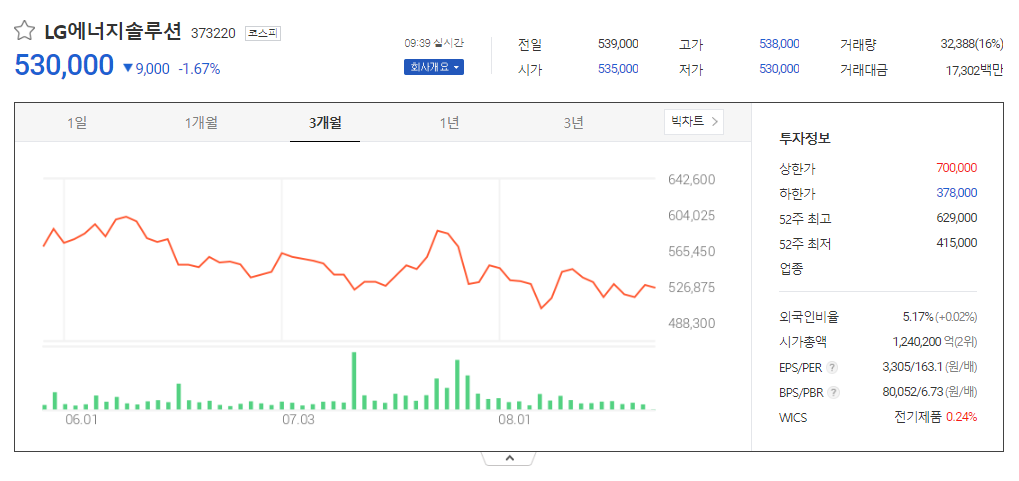
Task: Click the BPS/PBR help question mark icon
Action: click(834, 393)
